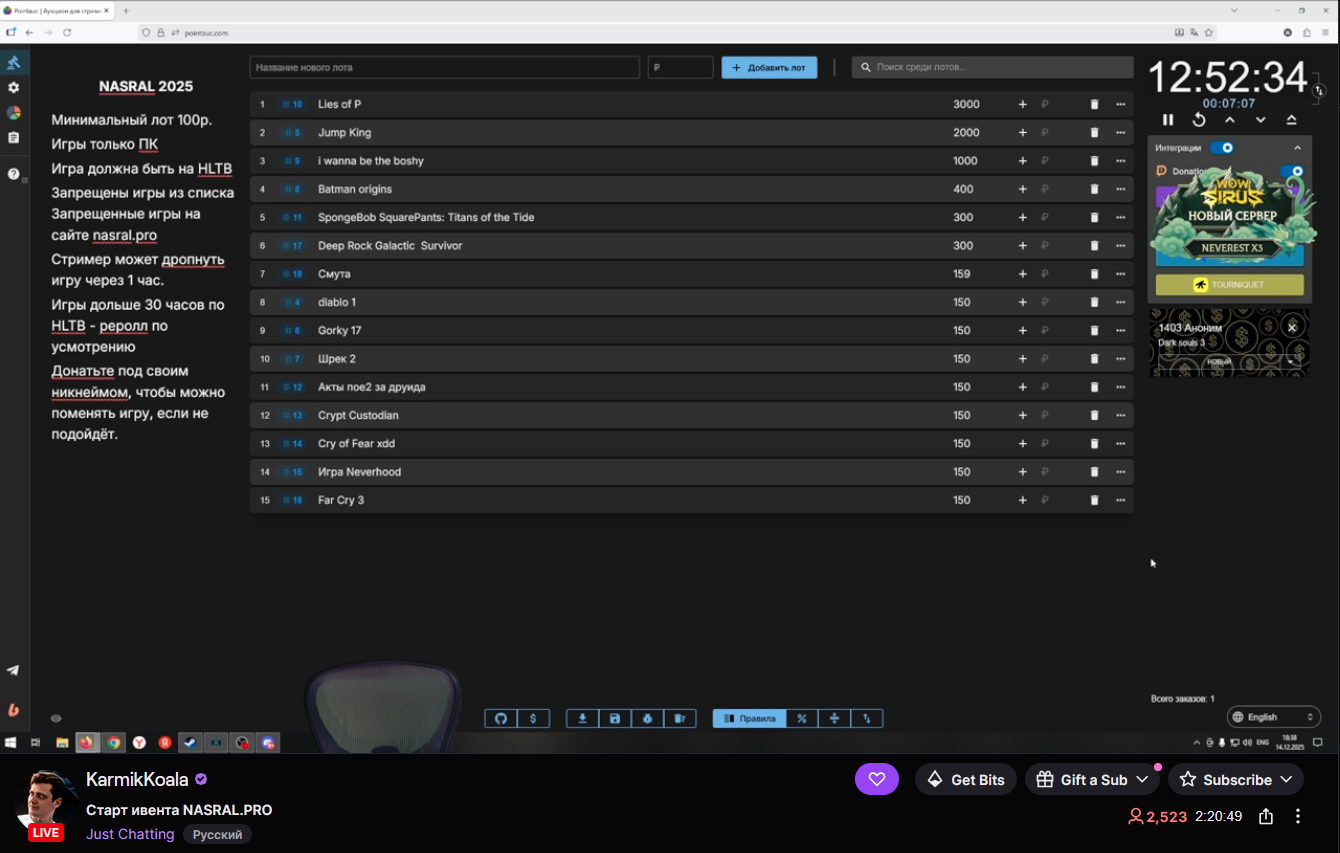Click the double-up arrow next to timer controls

(x=1292, y=120)
